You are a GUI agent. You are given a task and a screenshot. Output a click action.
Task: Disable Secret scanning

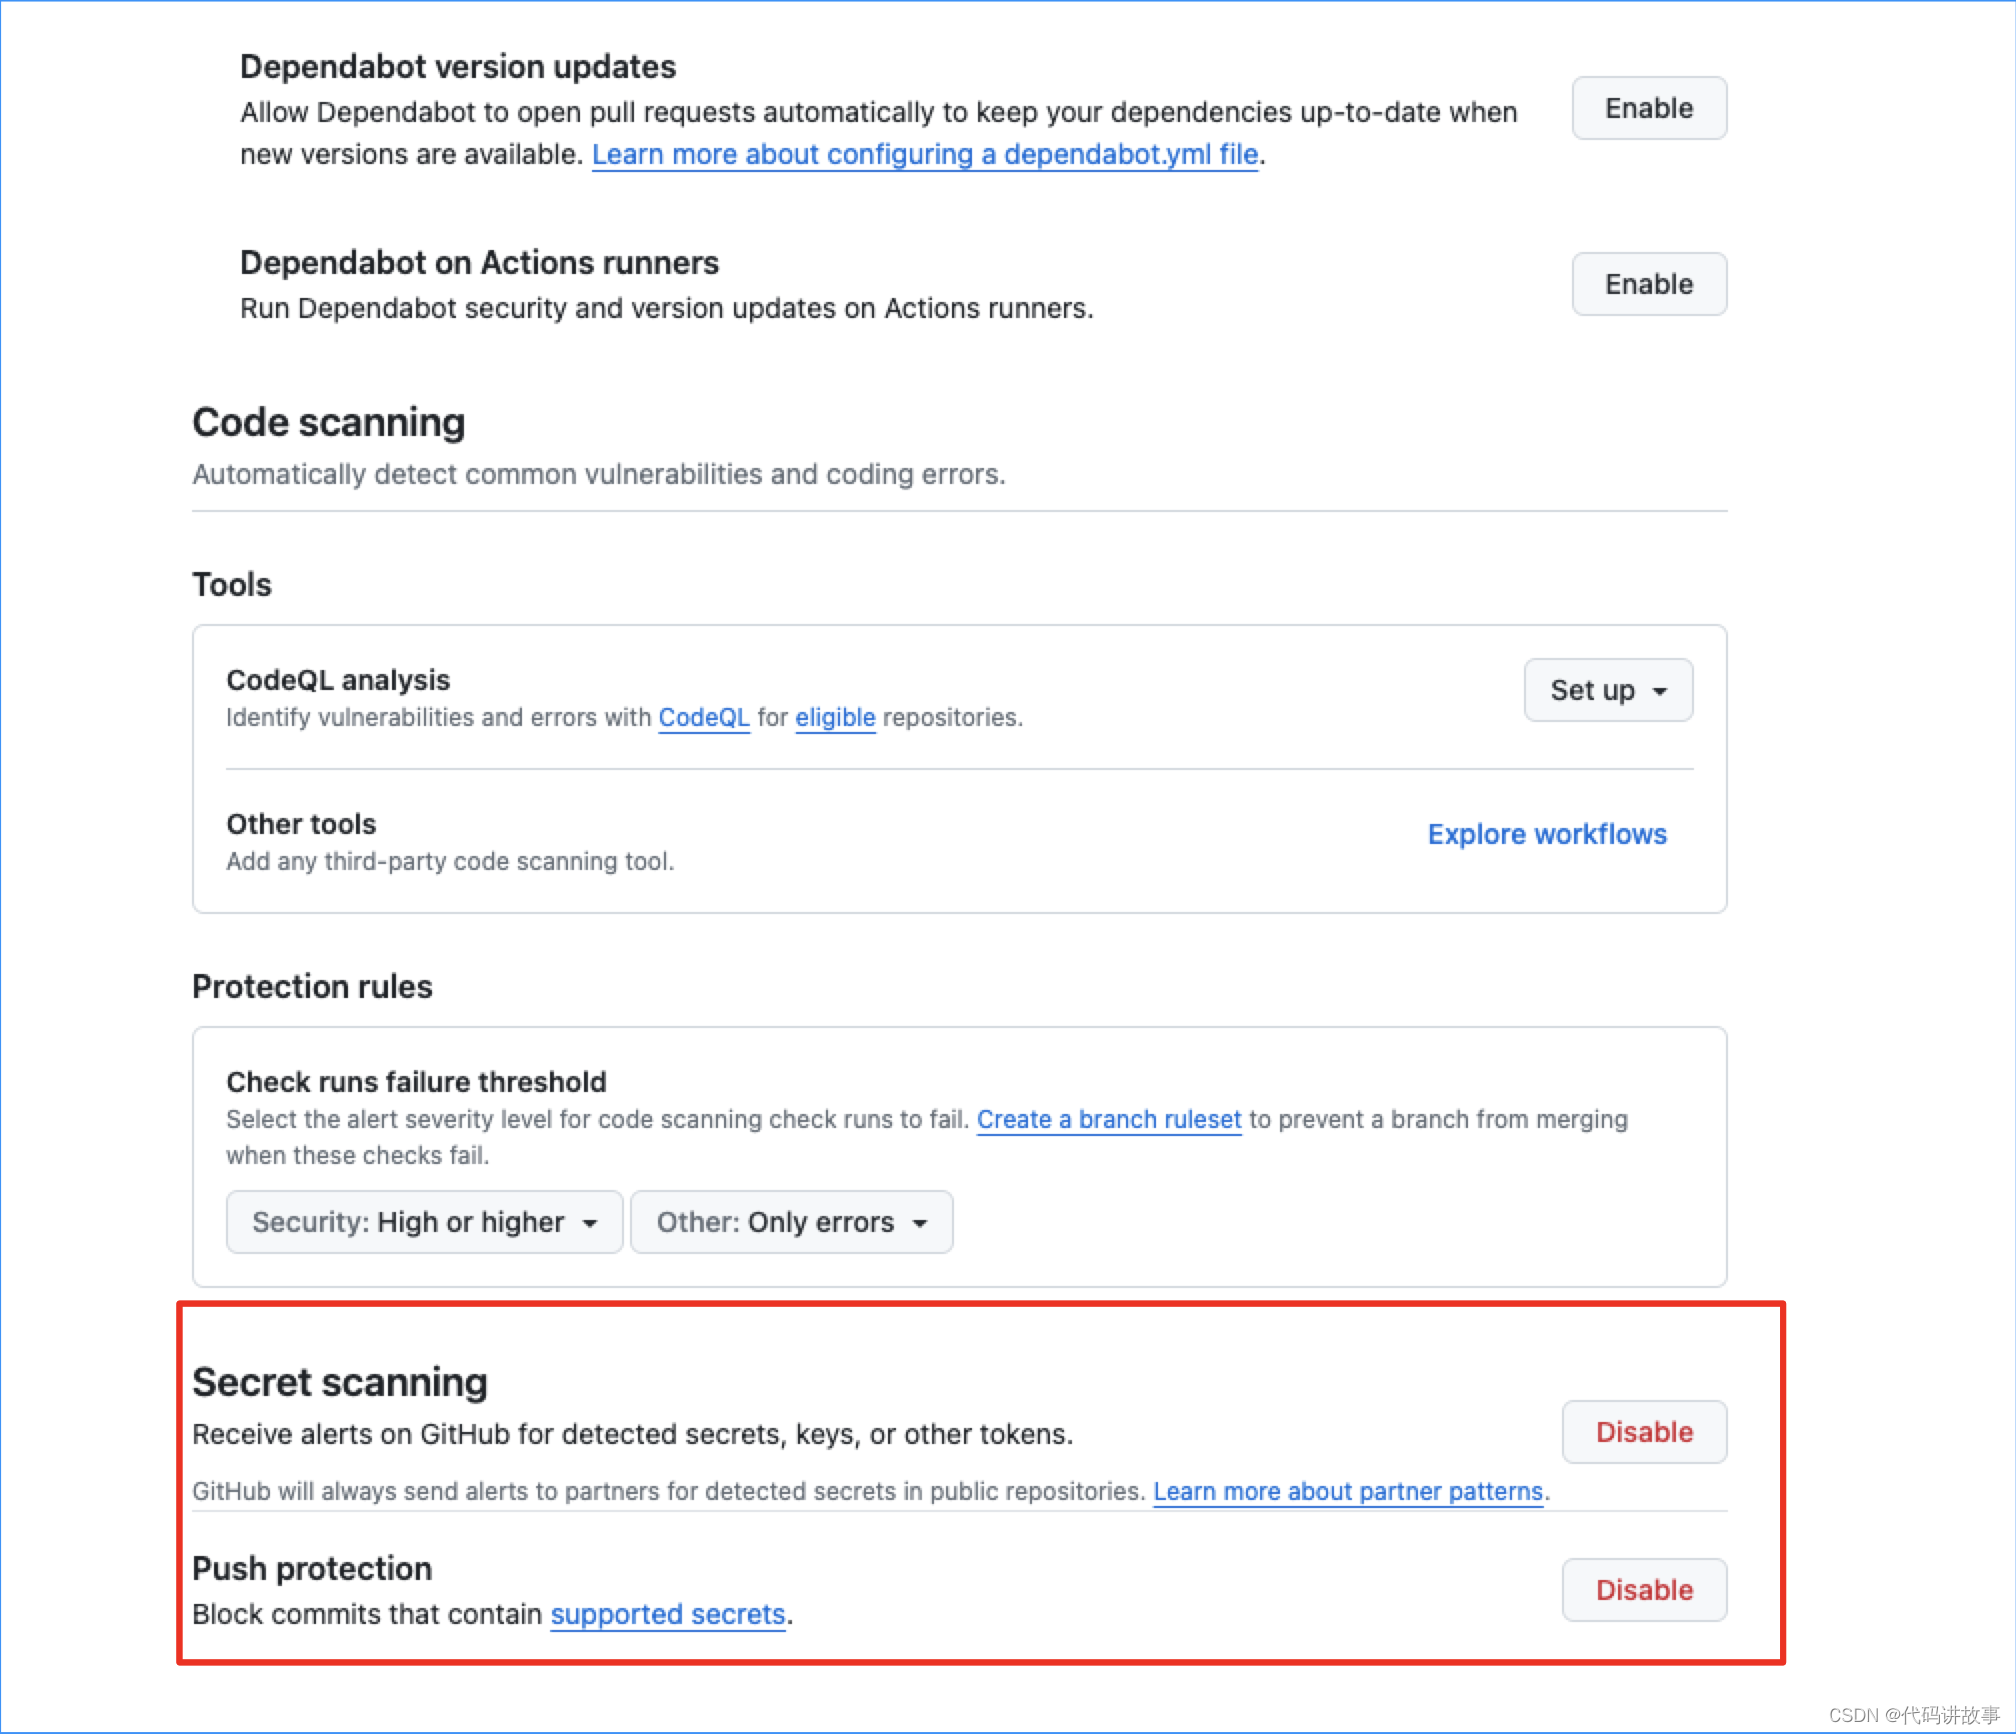tap(1643, 1432)
